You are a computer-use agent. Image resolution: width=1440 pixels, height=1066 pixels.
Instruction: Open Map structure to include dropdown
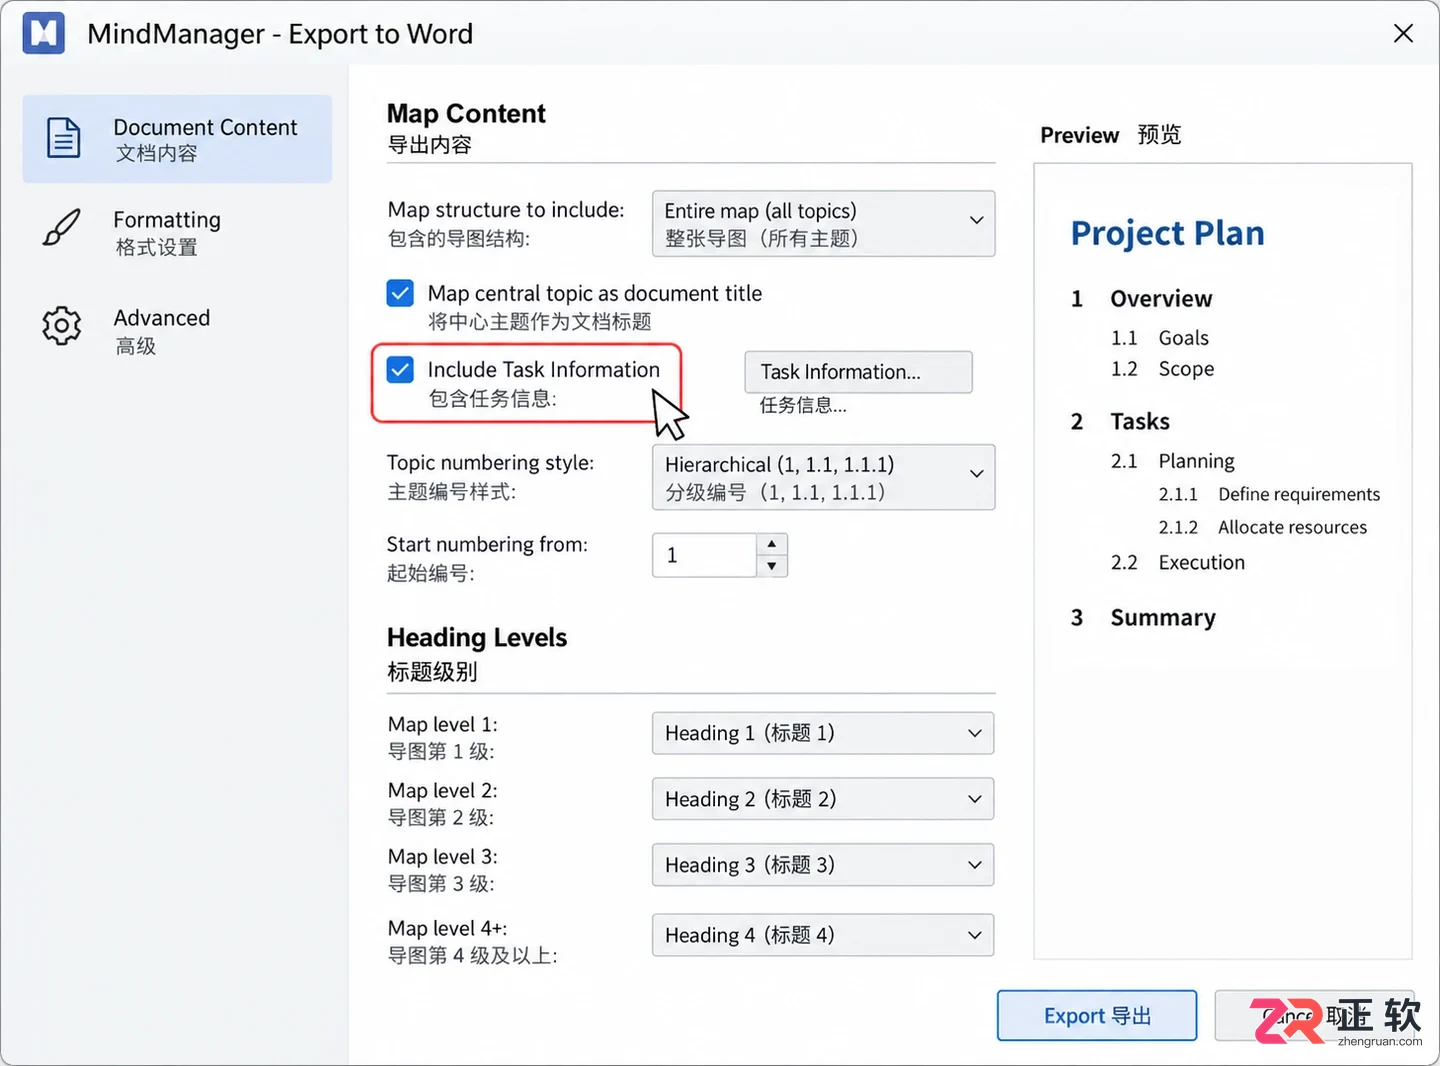pyautogui.click(x=823, y=224)
